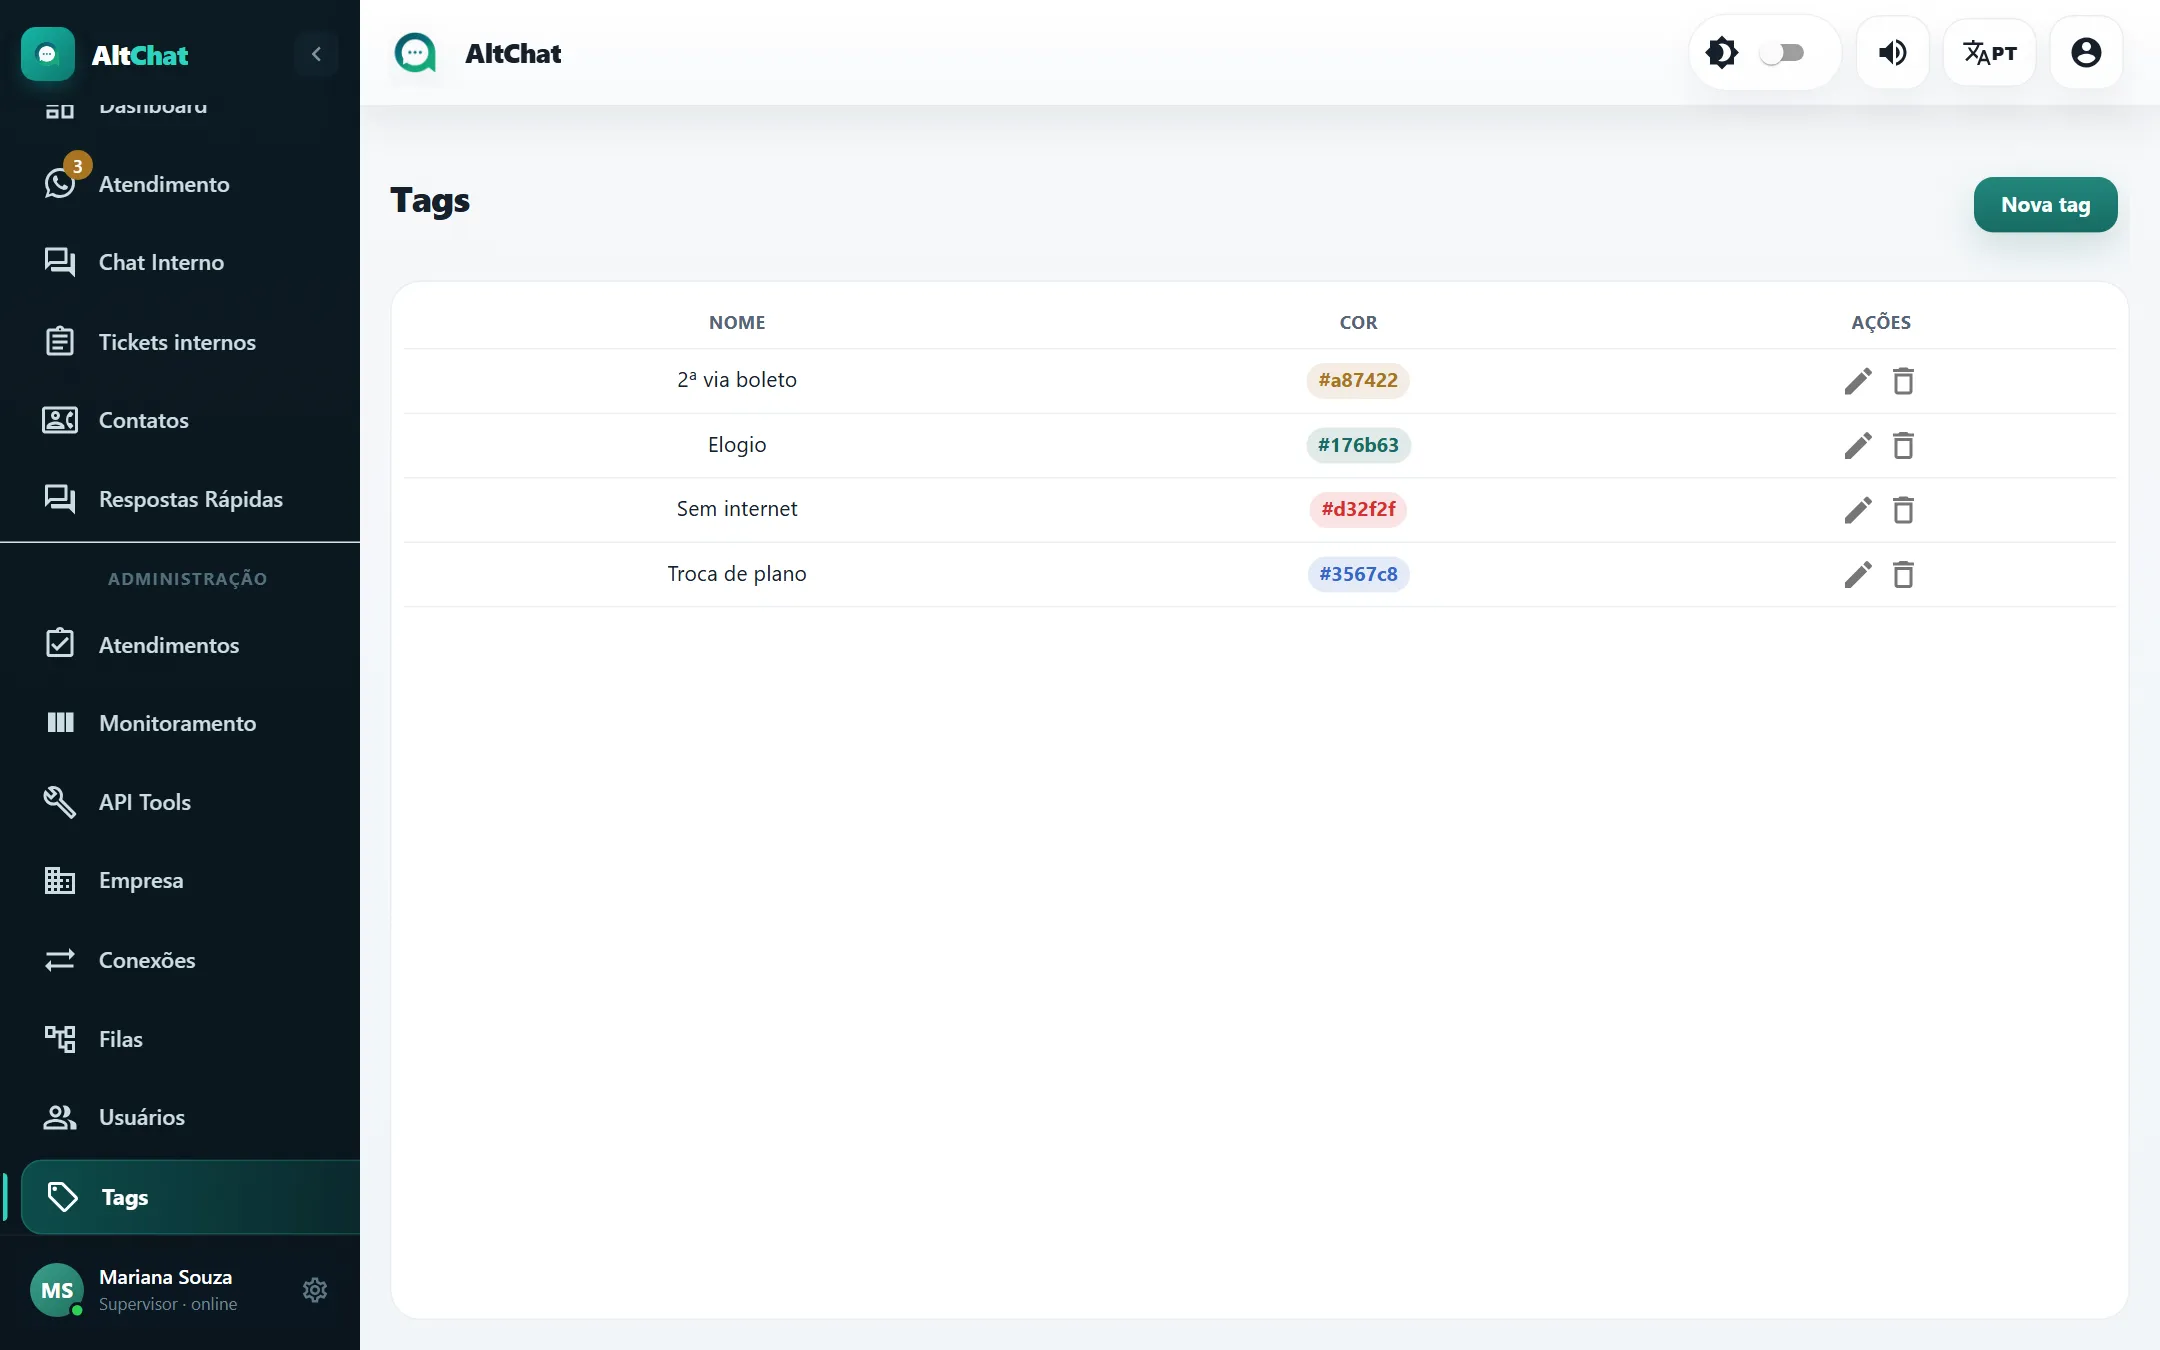Navigate to Contatos
The width and height of the screenshot is (2160, 1350).
[180, 420]
